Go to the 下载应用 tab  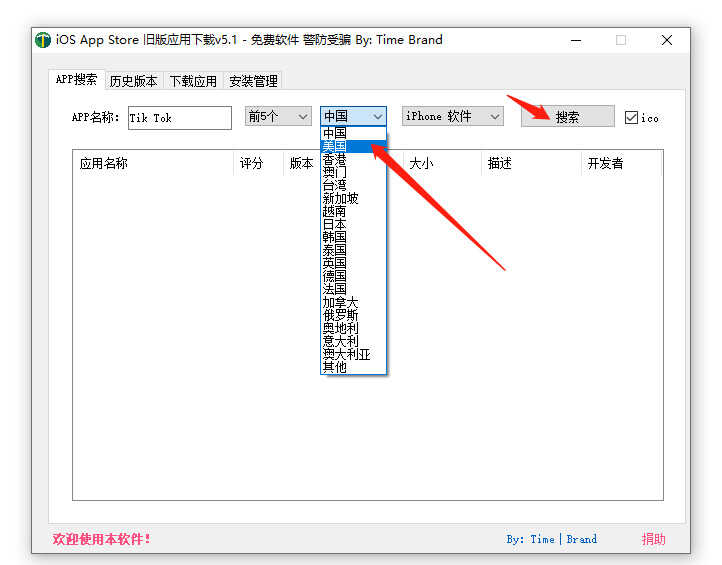(x=193, y=81)
